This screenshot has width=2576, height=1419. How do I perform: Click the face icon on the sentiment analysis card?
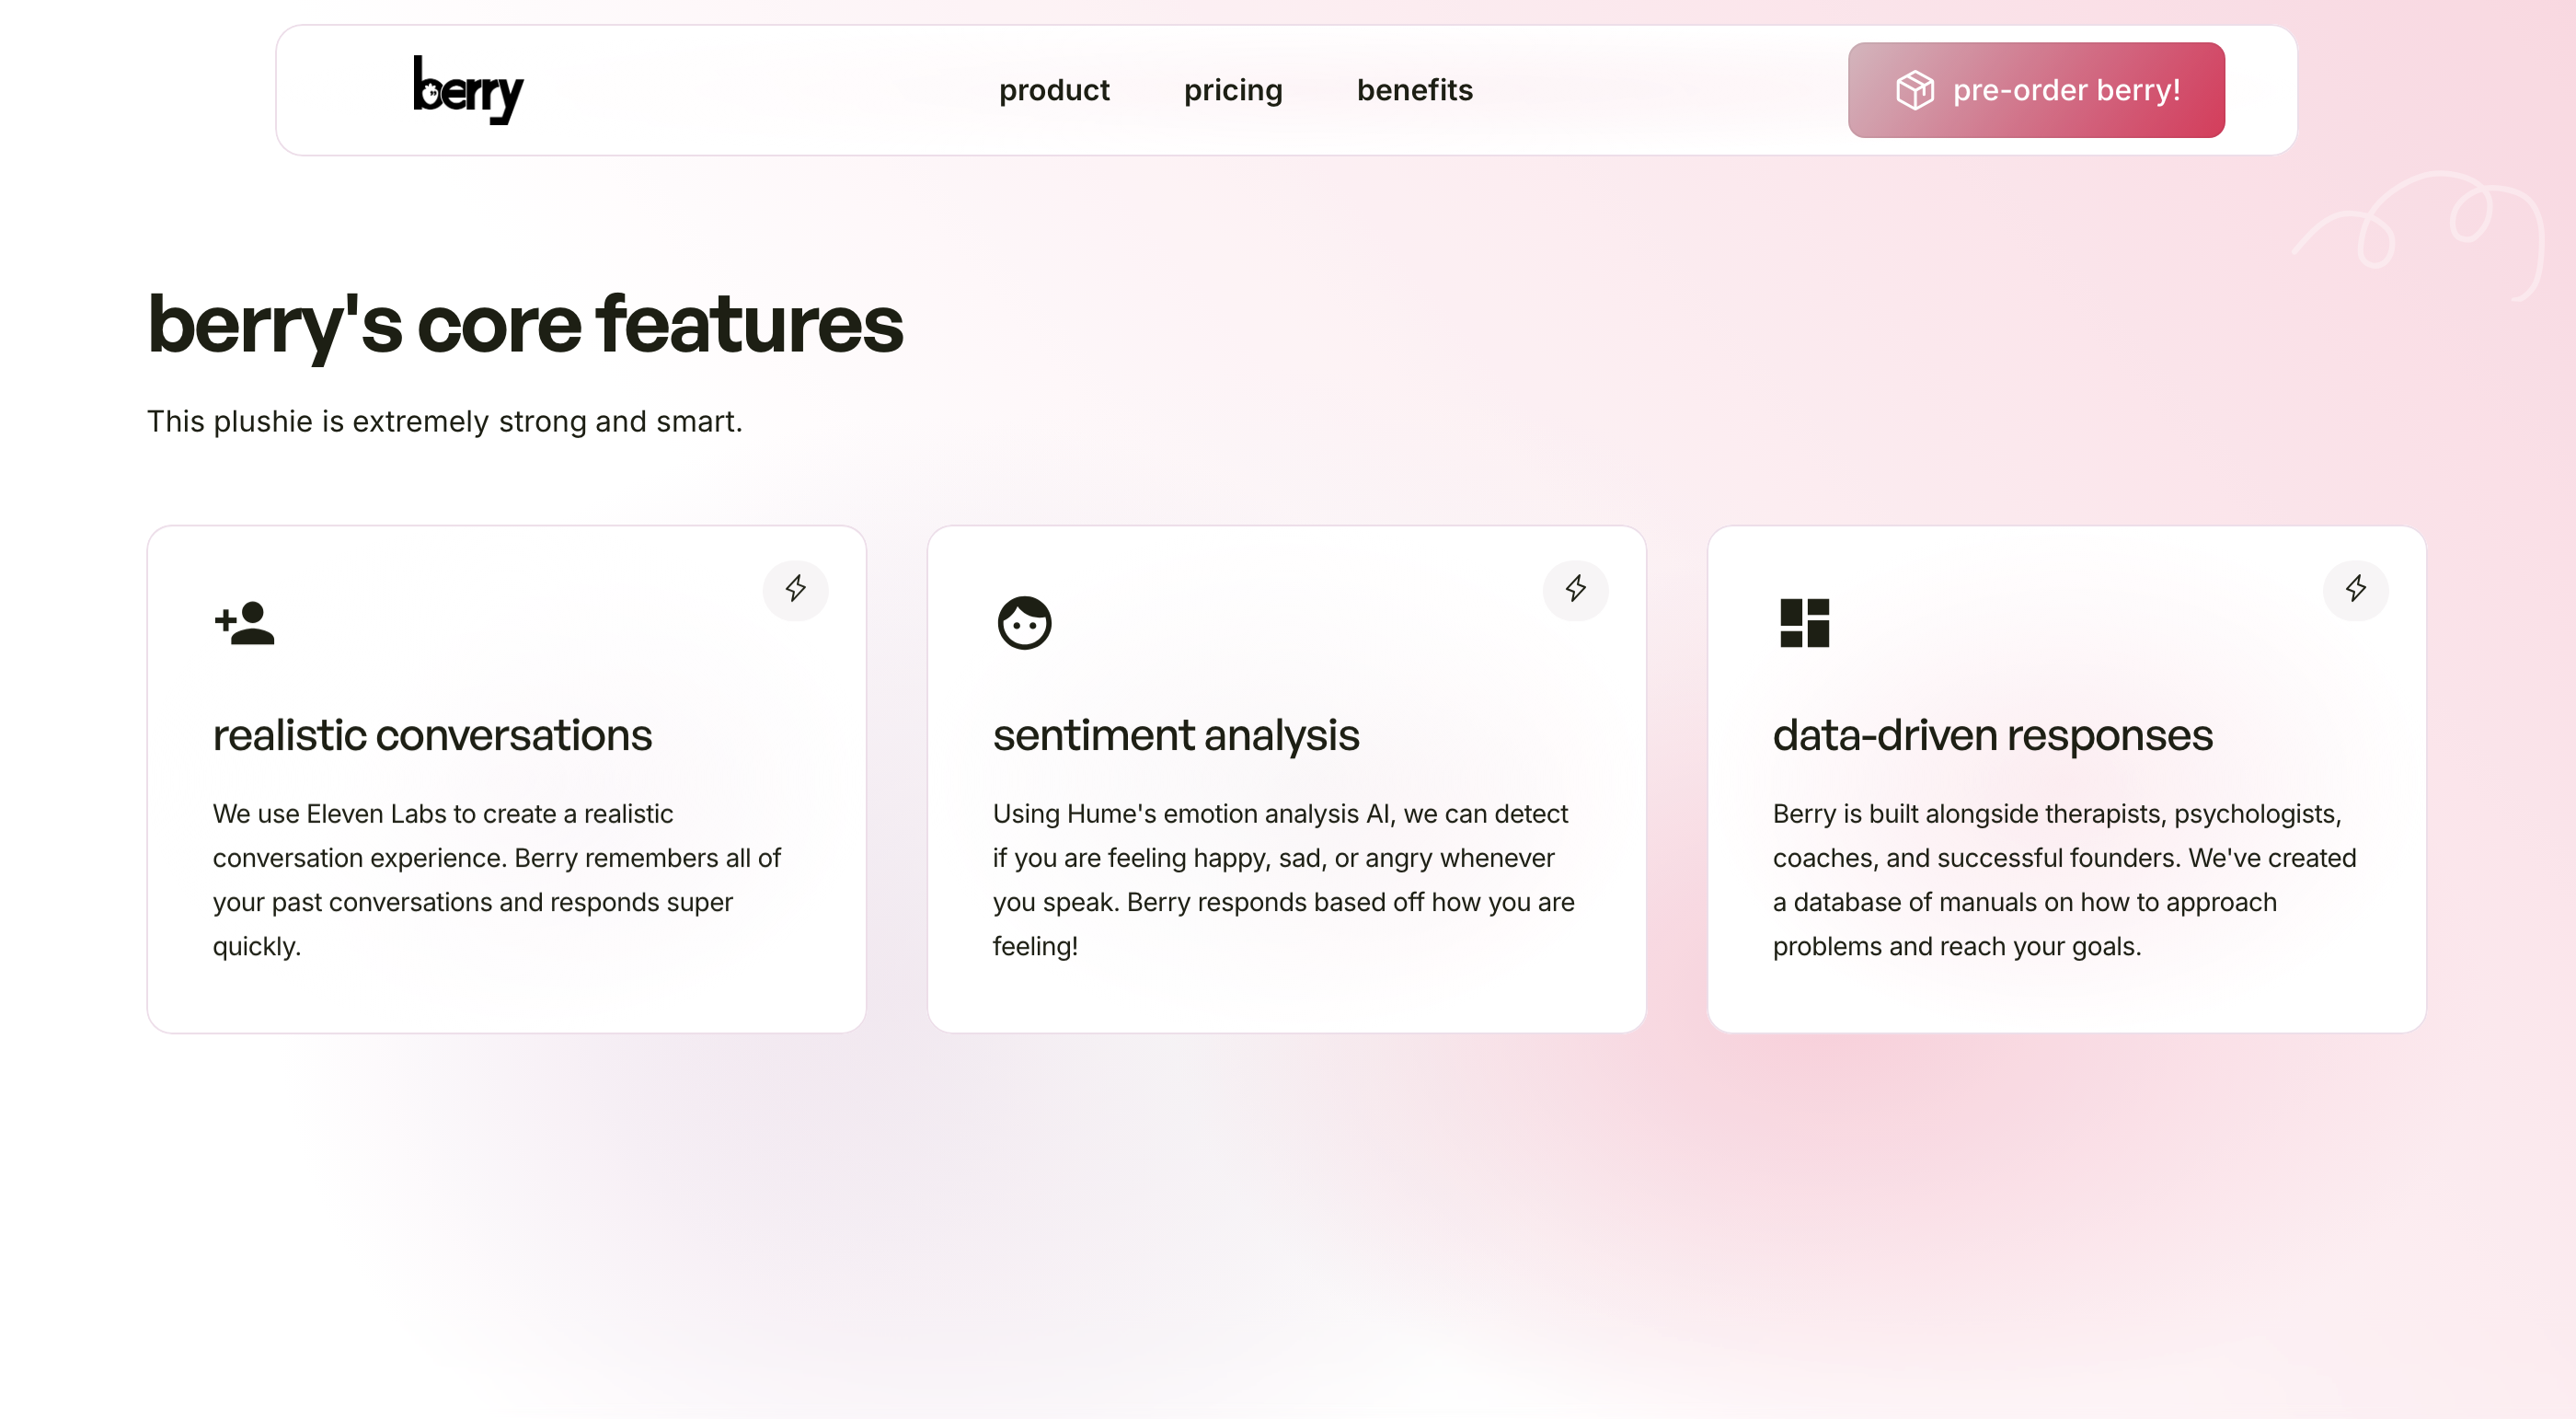pos(1024,623)
